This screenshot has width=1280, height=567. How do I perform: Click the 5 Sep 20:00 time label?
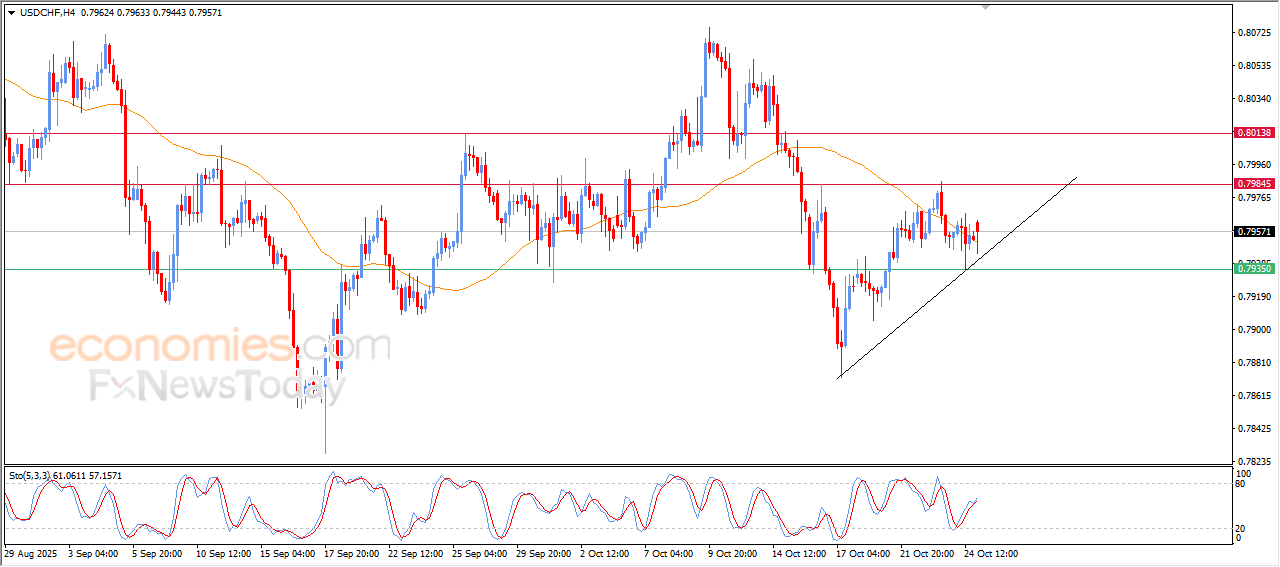pyautogui.click(x=155, y=553)
